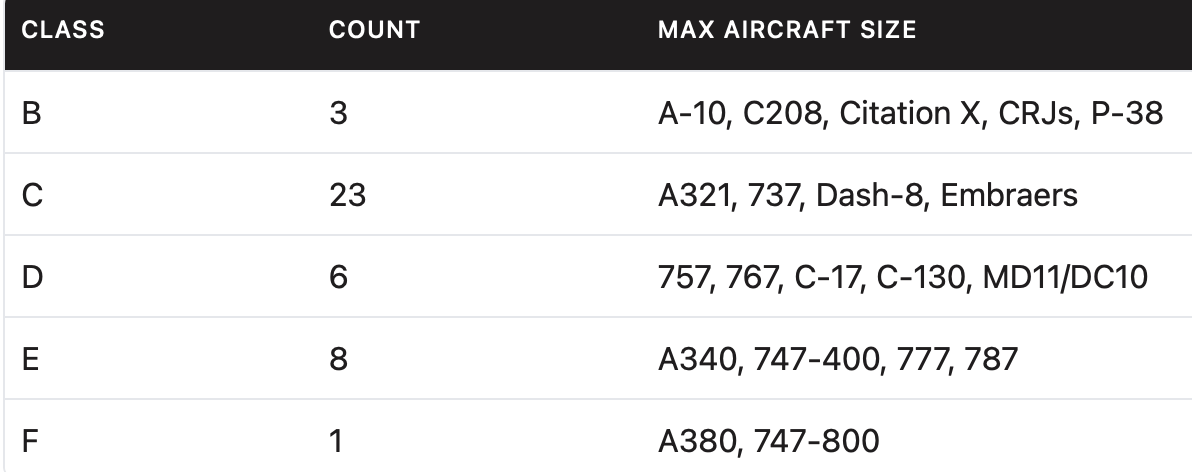Click the COUNT column header

(375, 30)
